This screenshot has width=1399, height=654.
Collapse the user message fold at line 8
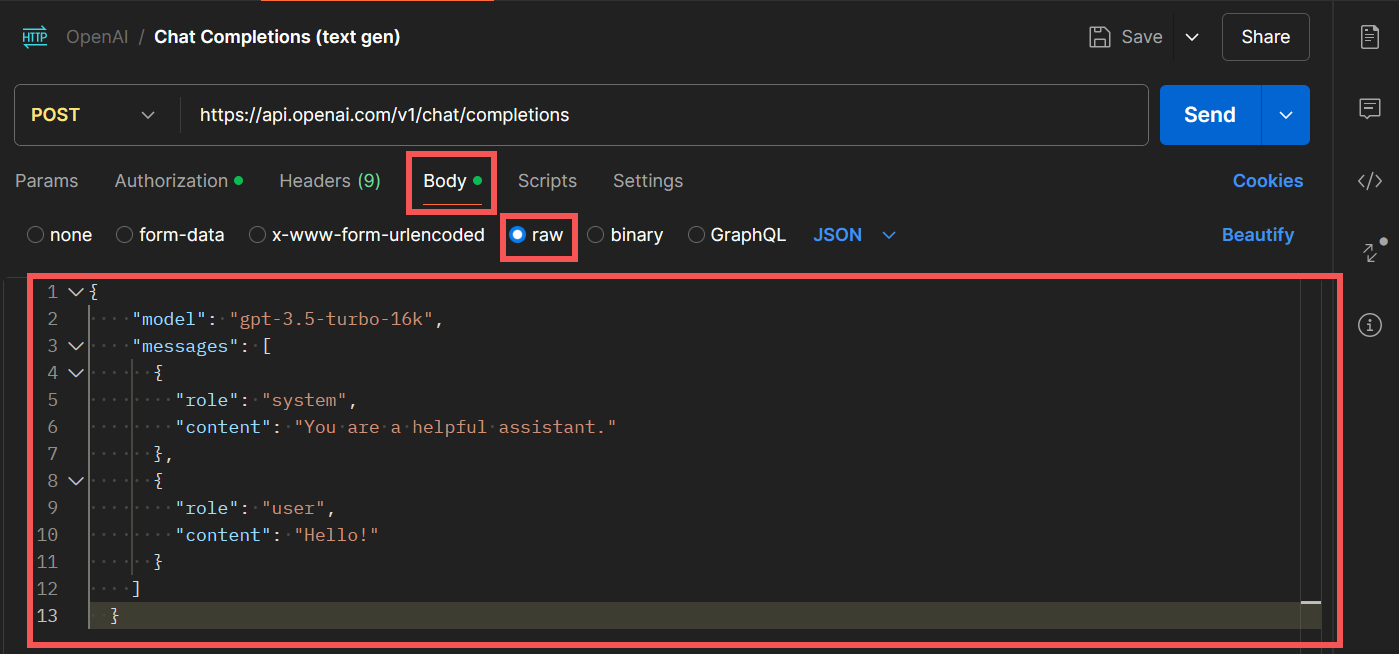(x=75, y=481)
